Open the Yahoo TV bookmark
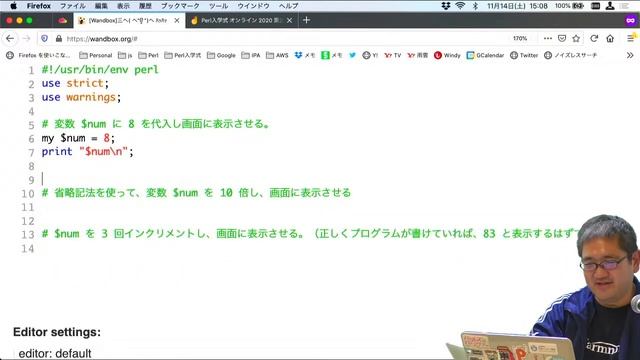This screenshot has height=360, width=640. click(393, 55)
